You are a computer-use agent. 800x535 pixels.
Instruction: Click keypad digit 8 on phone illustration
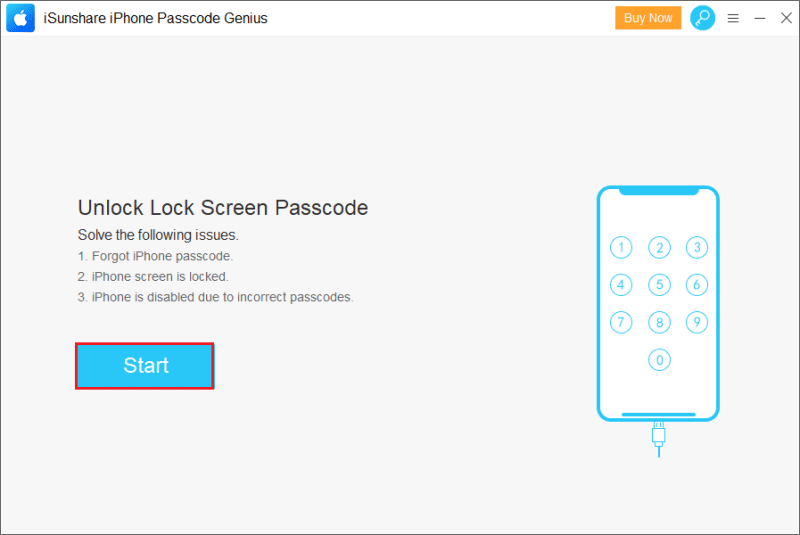pos(659,322)
